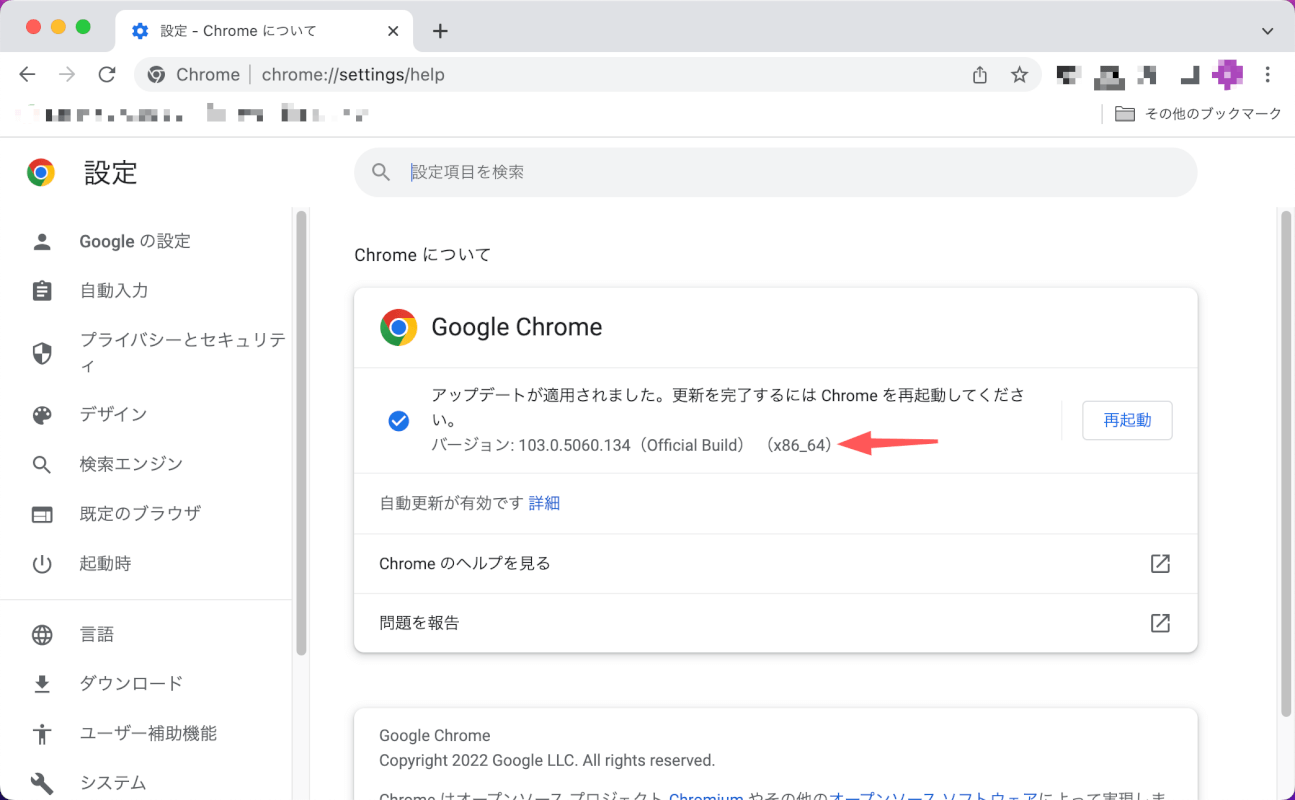Image resolution: width=1295 pixels, height=800 pixels.
Task: Click the clipboard icon beside 自動入力
Action: [x=42, y=291]
